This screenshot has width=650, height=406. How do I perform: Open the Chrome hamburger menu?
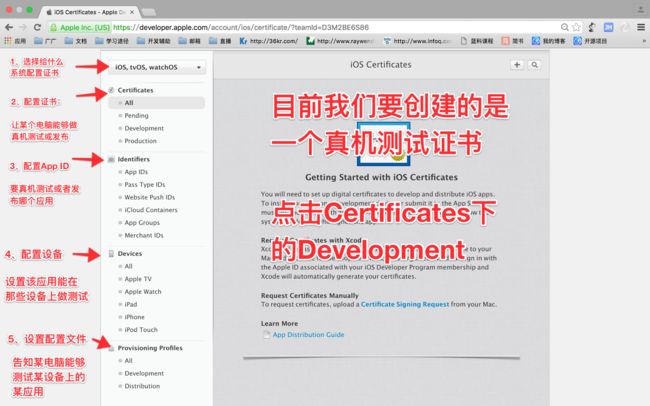pos(641,27)
